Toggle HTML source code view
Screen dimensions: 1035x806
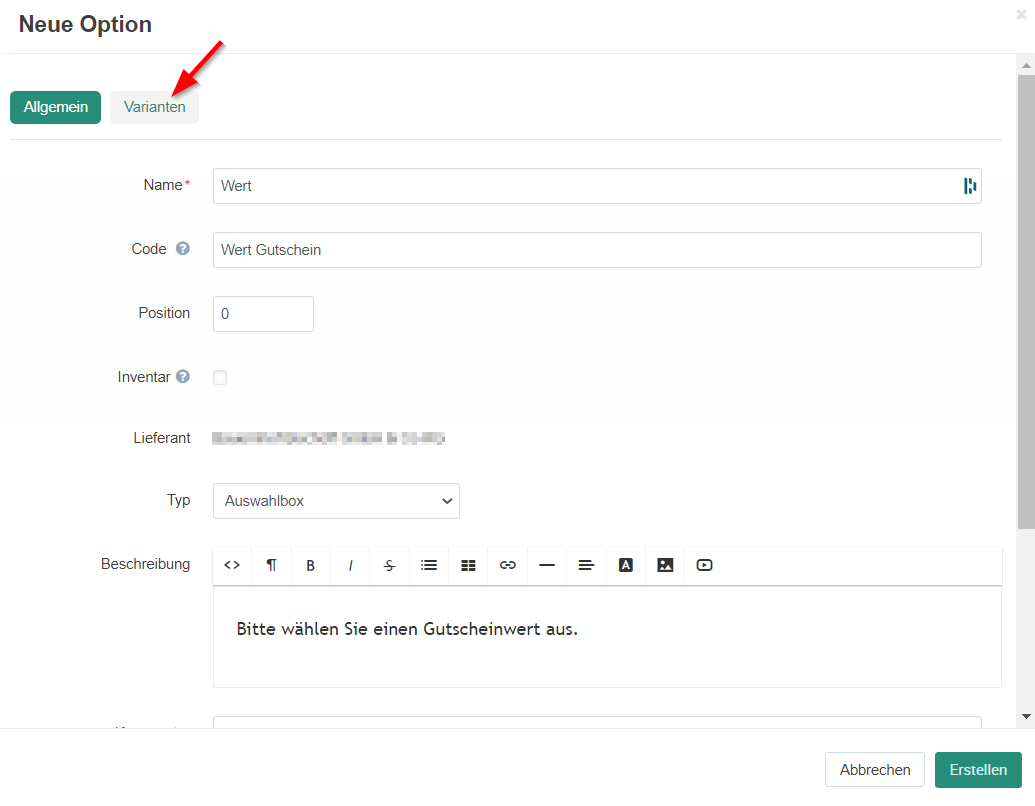click(x=232, y=565)
